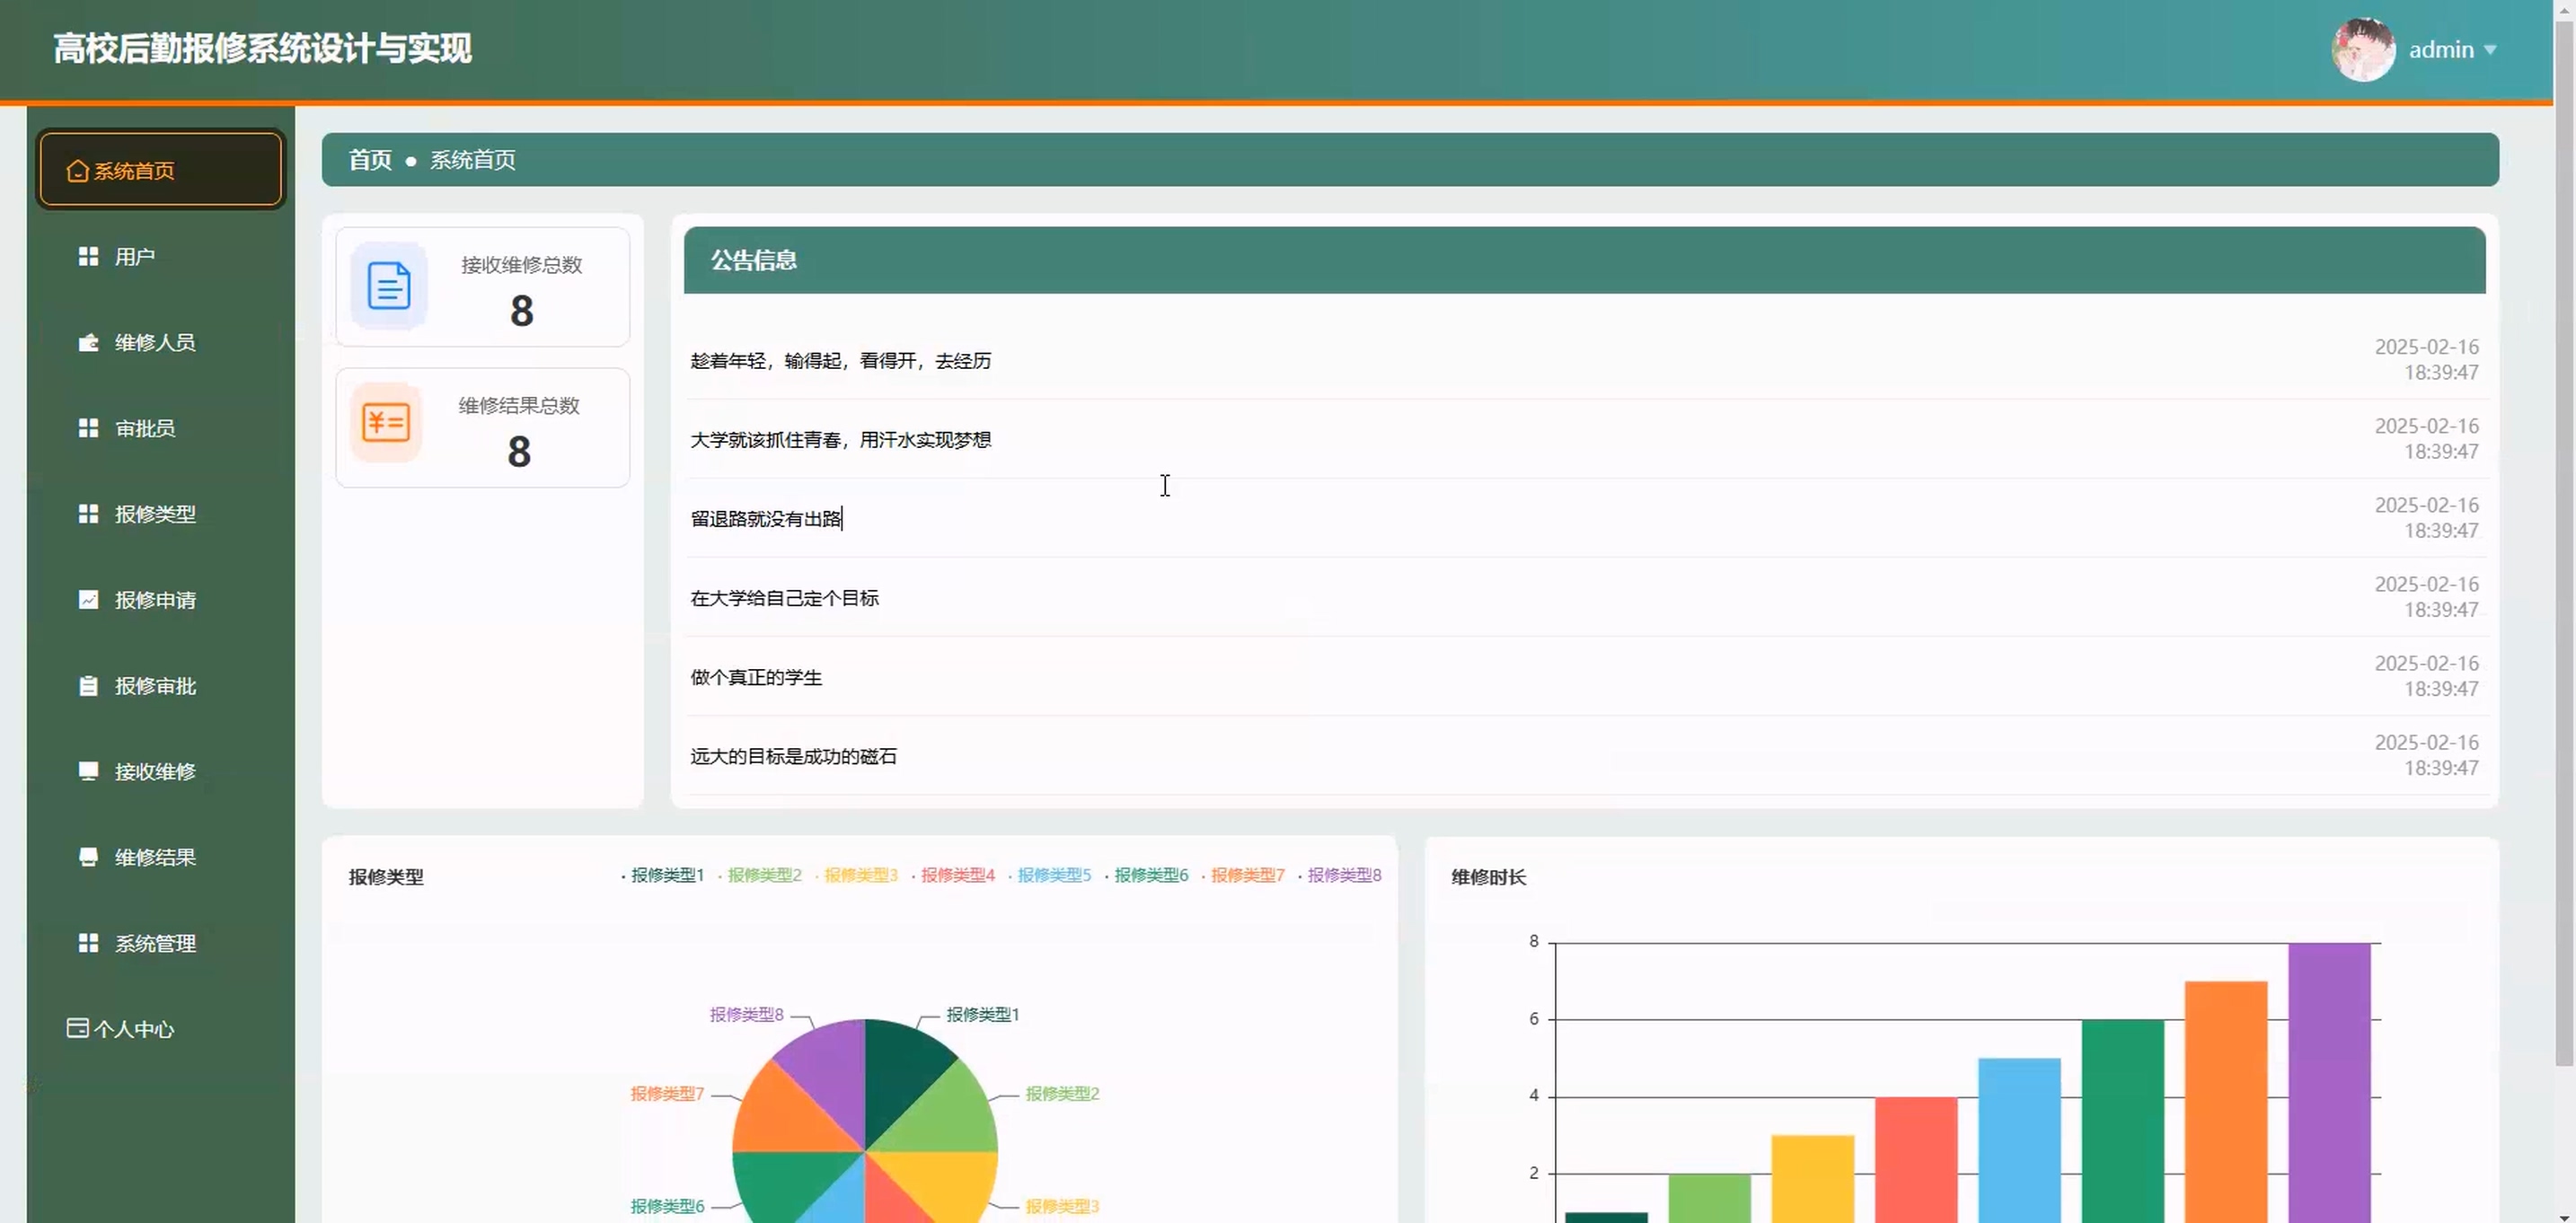Expand the 系统管理 sidebar menu

click(x=155, y=943)
